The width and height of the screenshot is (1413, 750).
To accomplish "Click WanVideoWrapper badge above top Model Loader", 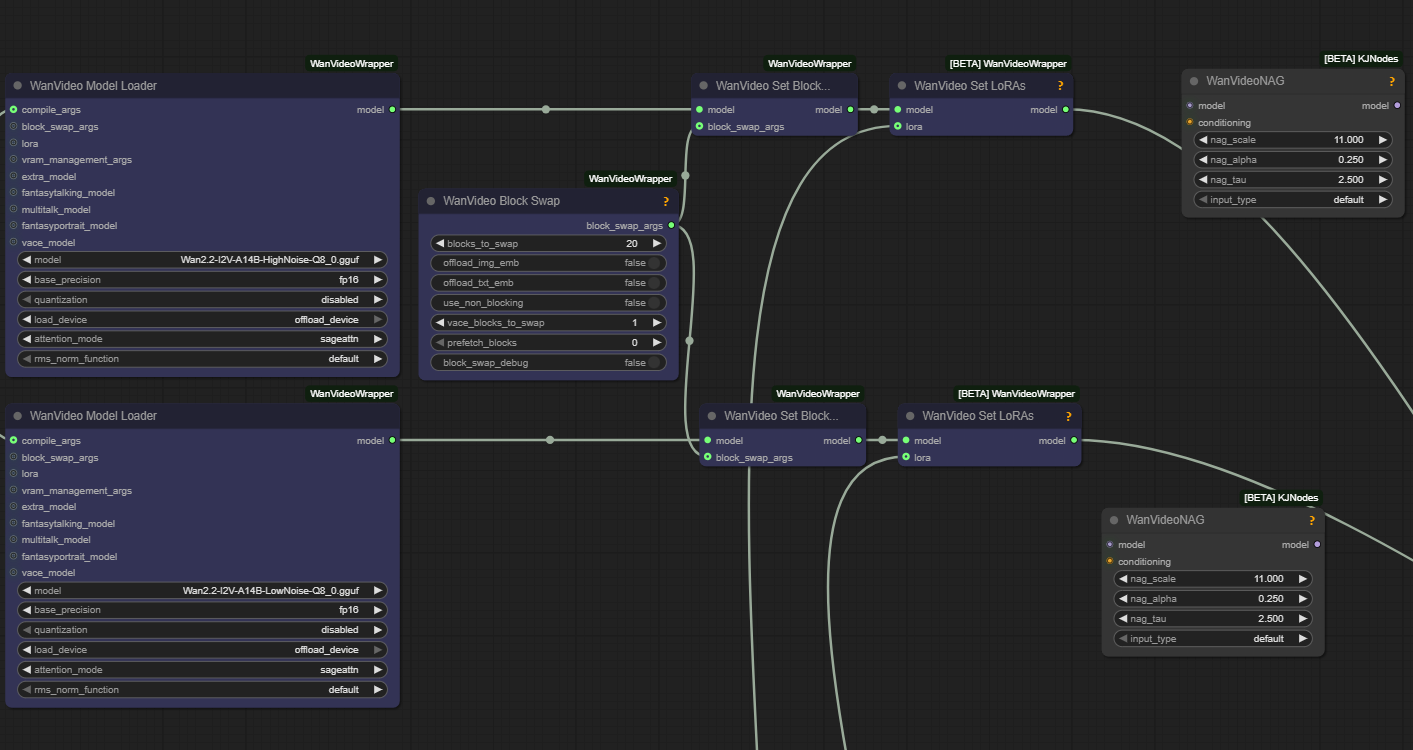I will (x=352, y=64).
